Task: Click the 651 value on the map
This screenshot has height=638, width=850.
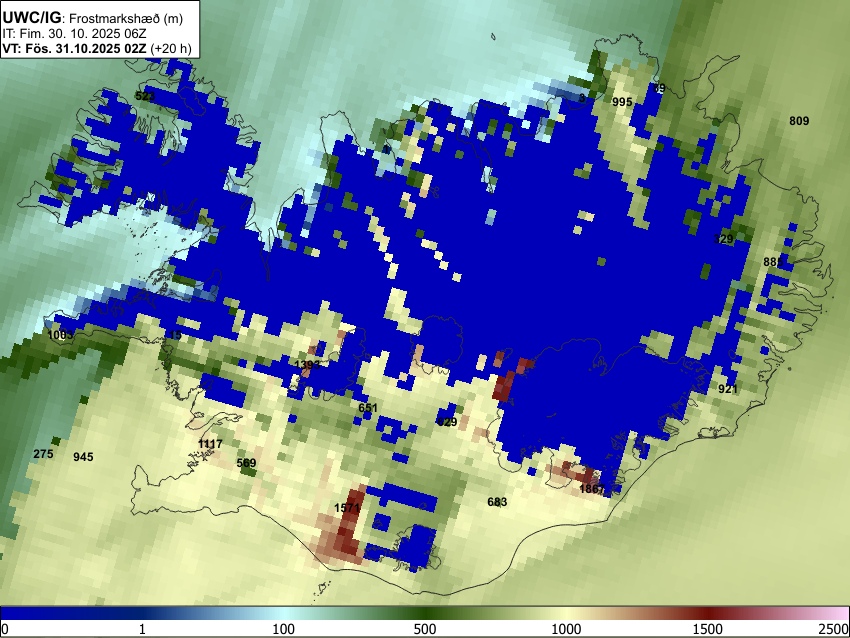Action: point(368,408)
